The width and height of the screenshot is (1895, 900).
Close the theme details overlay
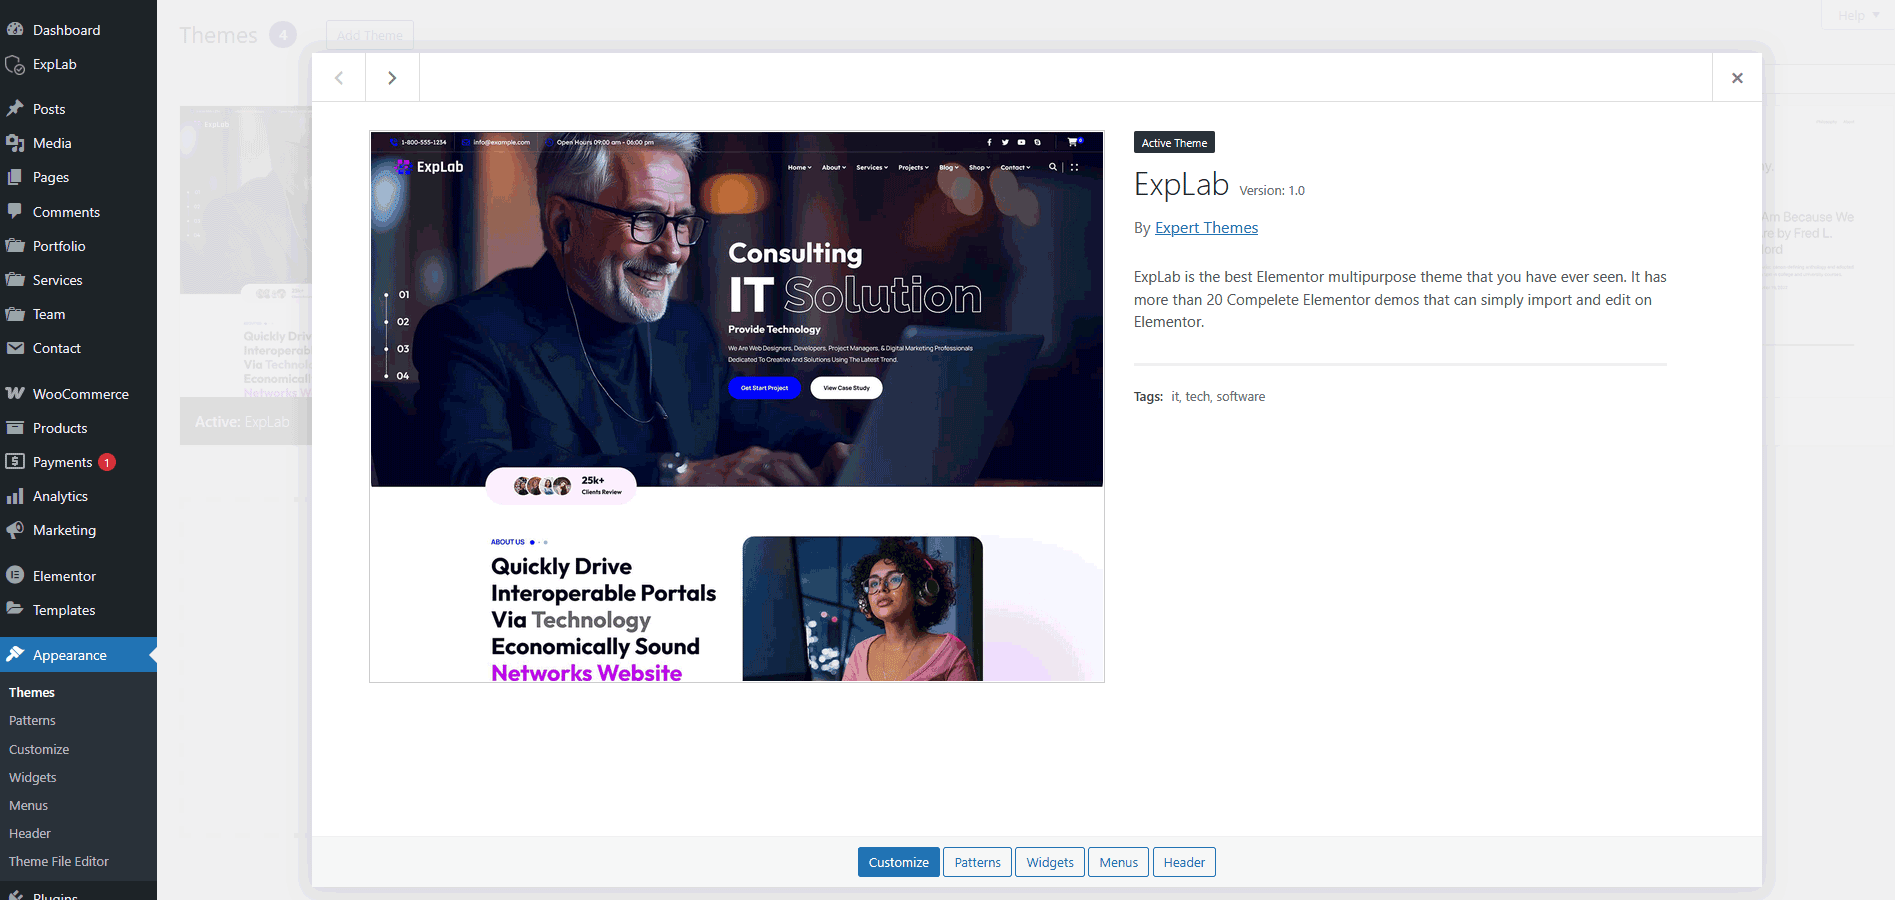[x=1737, y=78]
